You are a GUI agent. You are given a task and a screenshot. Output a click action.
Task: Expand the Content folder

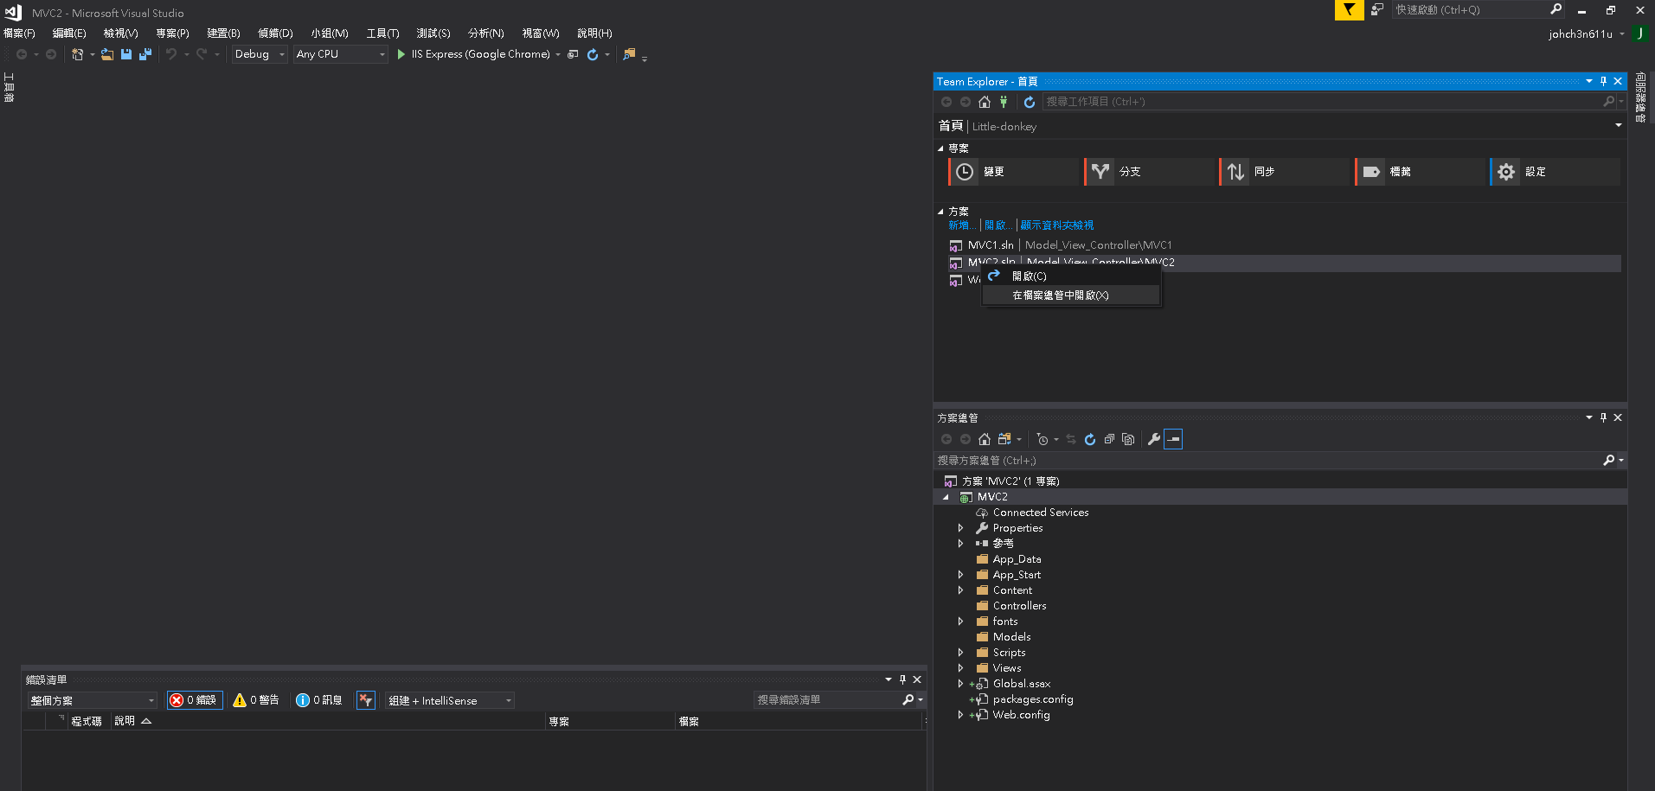961,590
